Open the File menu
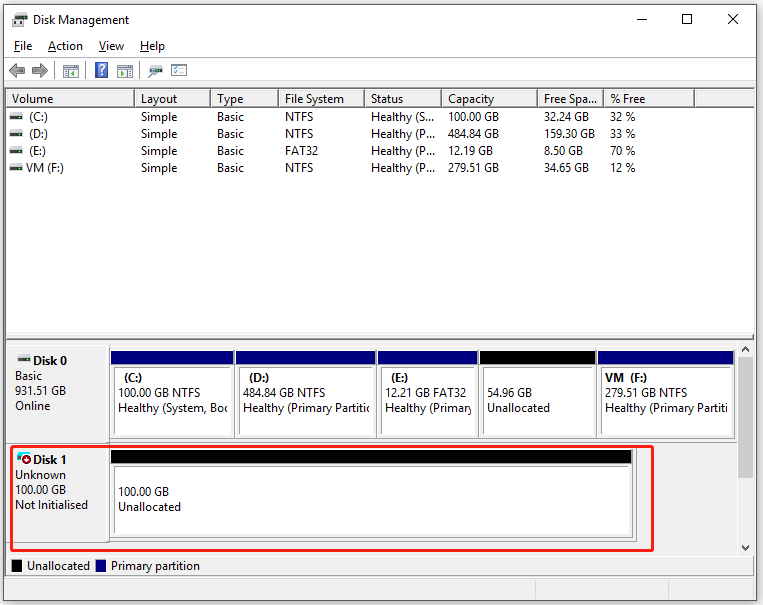 pos(23,46)
